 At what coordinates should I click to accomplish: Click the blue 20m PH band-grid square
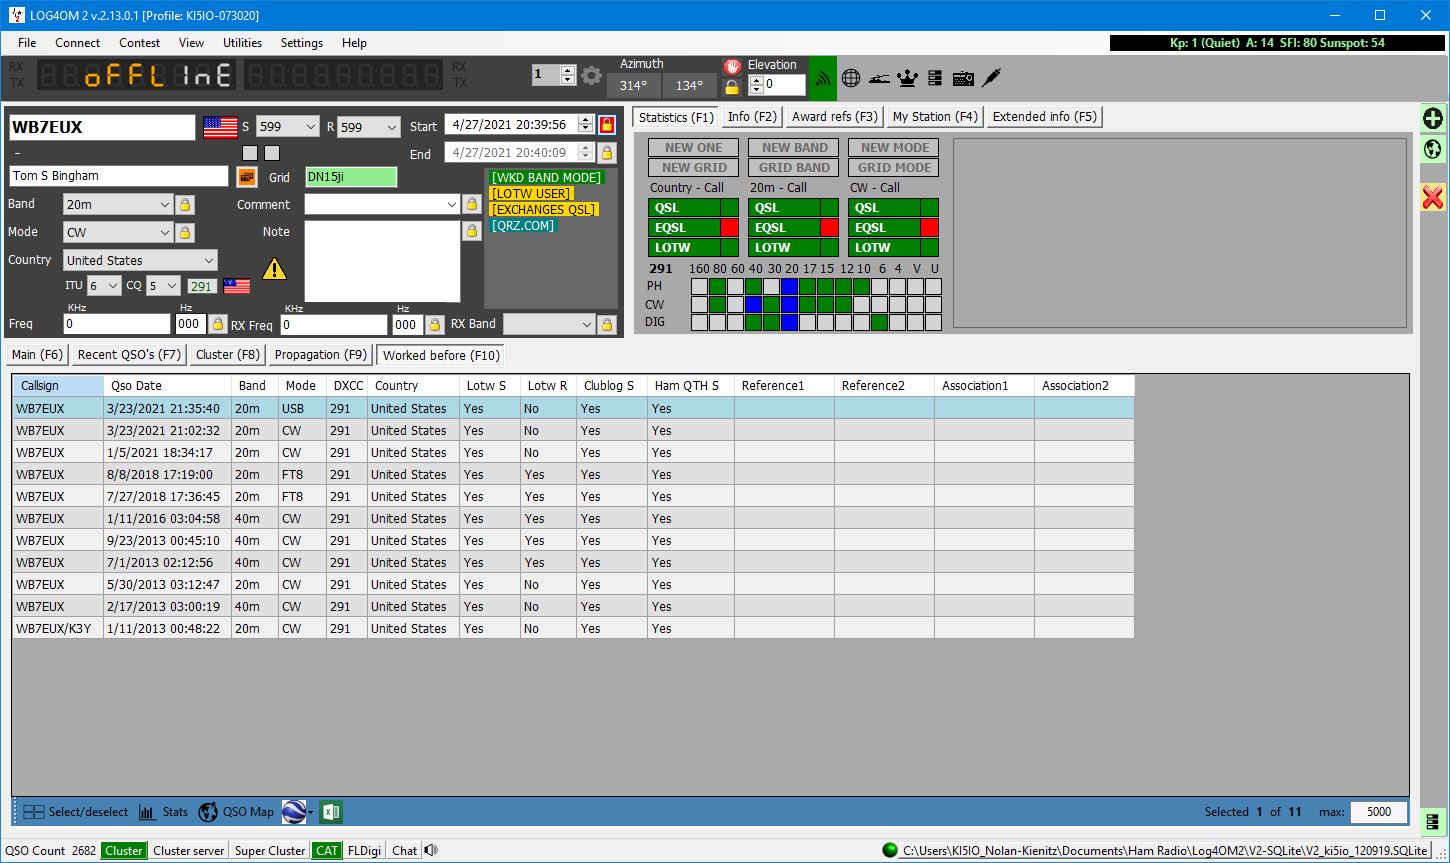(789, 287)
